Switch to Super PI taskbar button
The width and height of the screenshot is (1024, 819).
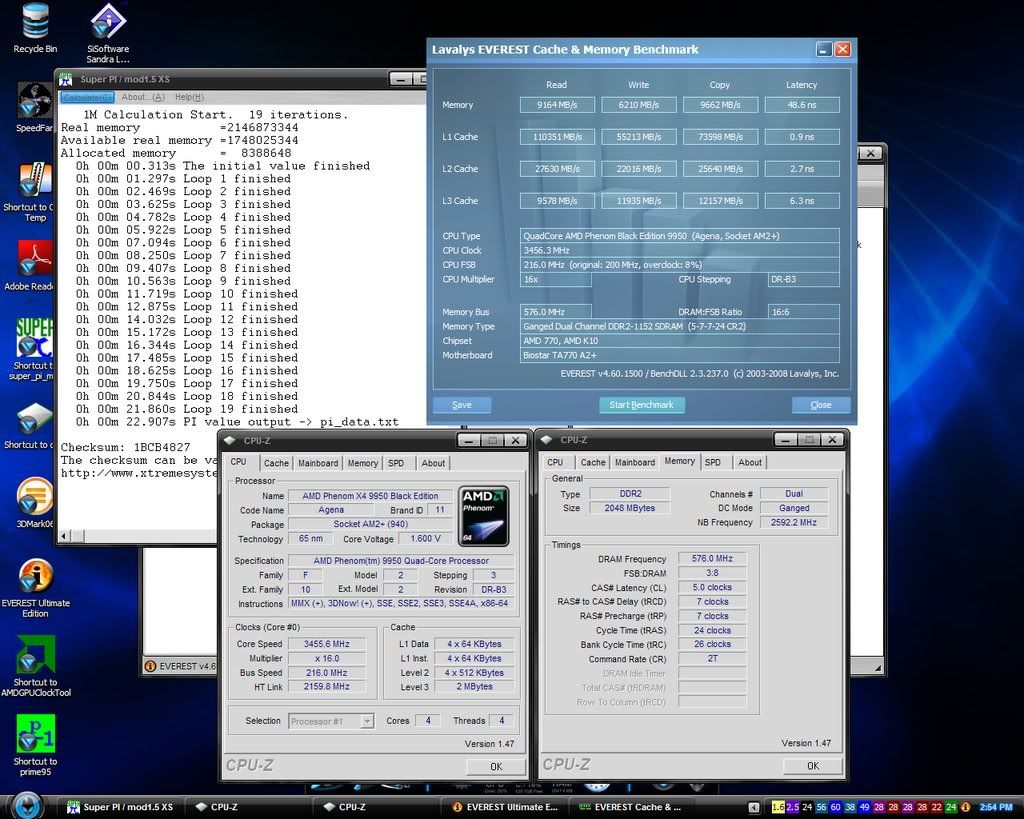pos(121,807)
